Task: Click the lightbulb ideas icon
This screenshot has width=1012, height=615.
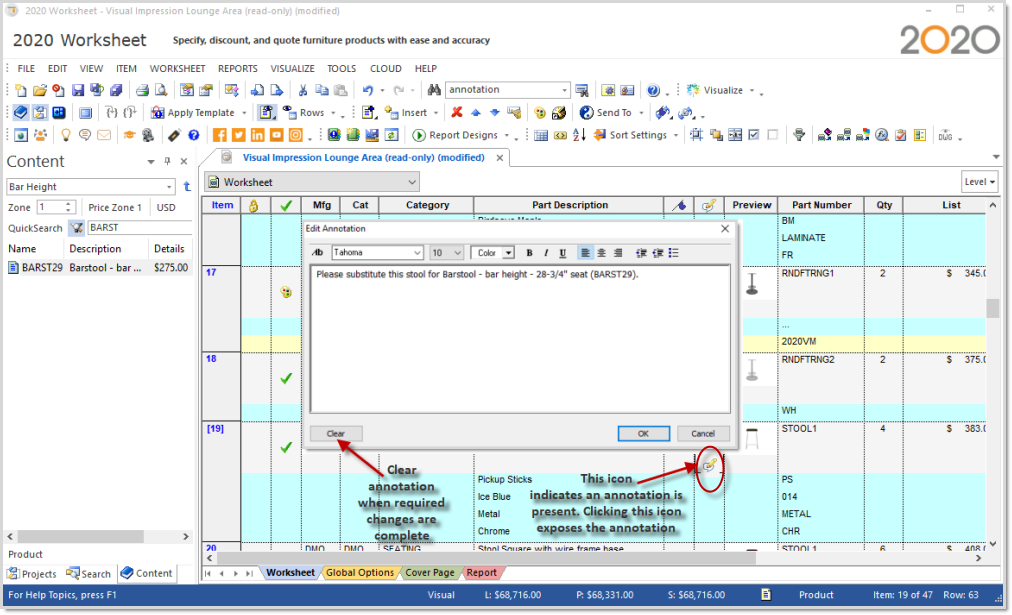Action: [x=65, y=135]
